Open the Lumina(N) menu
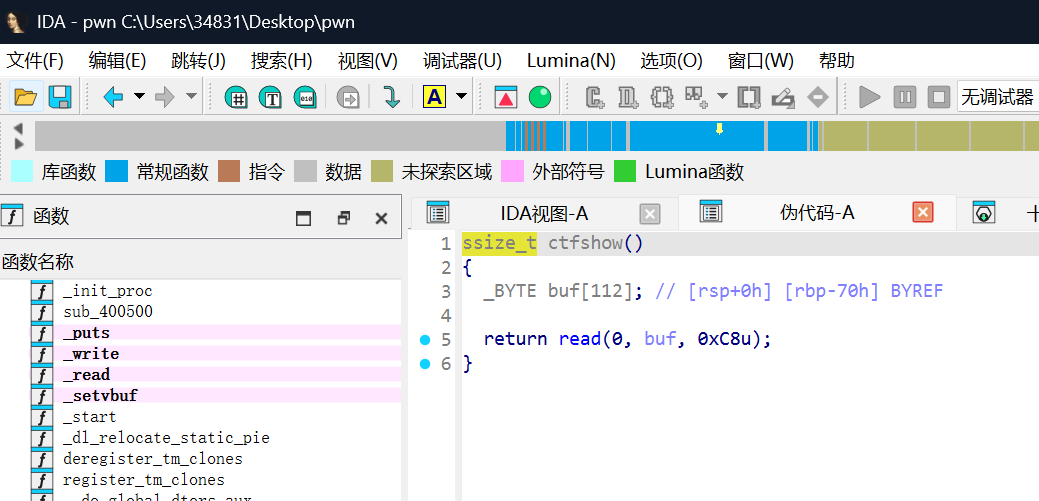The width and height of the screenshot is (1039, 501). click(x=571, y=61)
